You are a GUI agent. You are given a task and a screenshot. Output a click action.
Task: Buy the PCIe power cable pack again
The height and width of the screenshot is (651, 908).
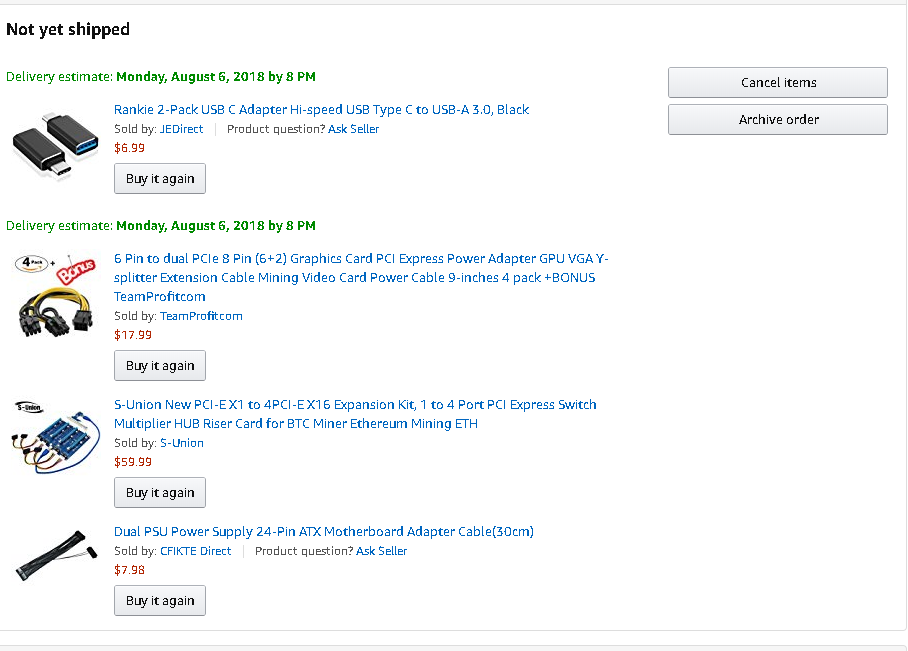[160, 366]
